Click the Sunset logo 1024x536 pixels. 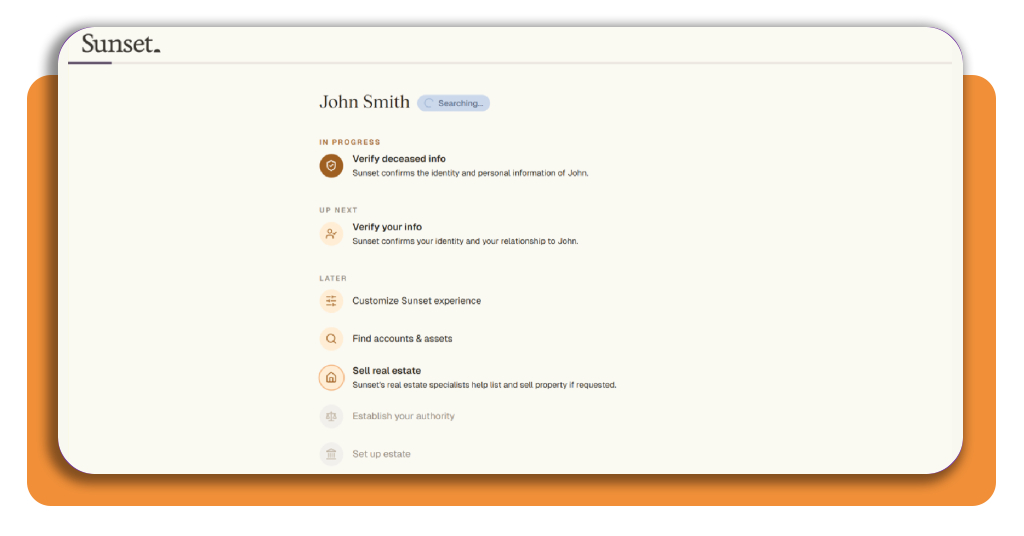coord(120,44)
